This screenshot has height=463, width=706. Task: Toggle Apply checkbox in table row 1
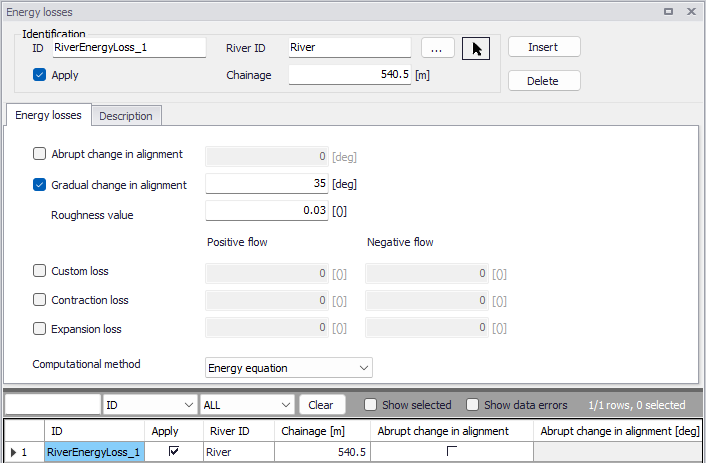(x=174, y=451)
